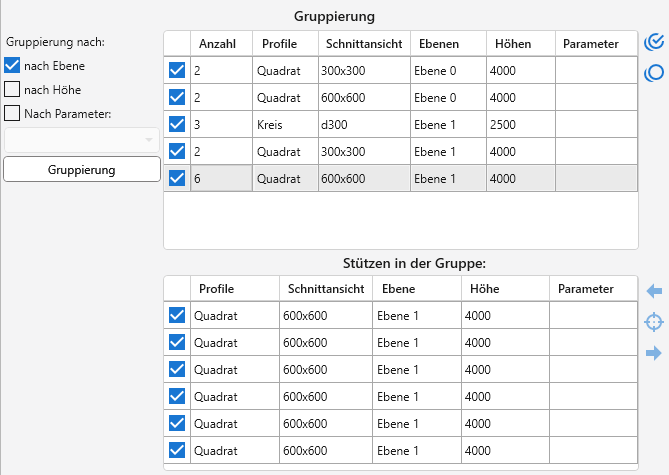Screen dimensions: 669x475
Task: Enable the 'Nach Parameter' checkbox
Action: coord(13,113)
